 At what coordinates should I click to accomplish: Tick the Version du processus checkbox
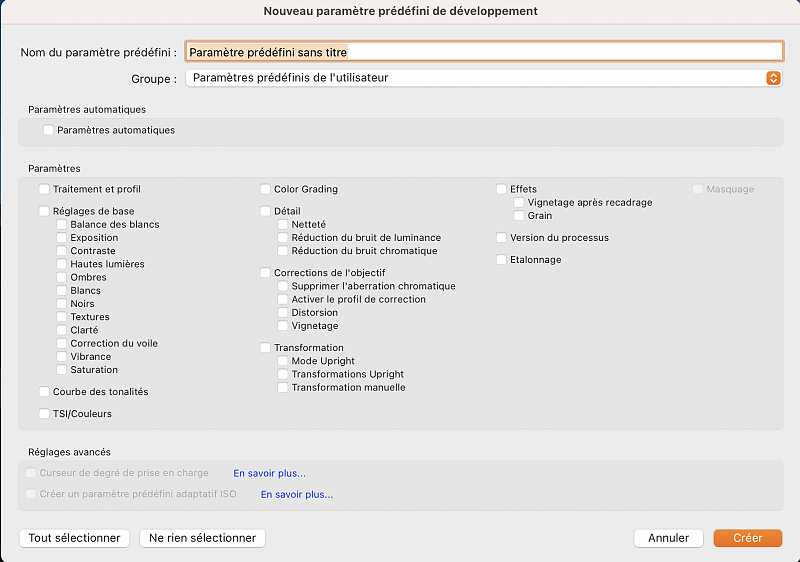(x=501, y=238)
